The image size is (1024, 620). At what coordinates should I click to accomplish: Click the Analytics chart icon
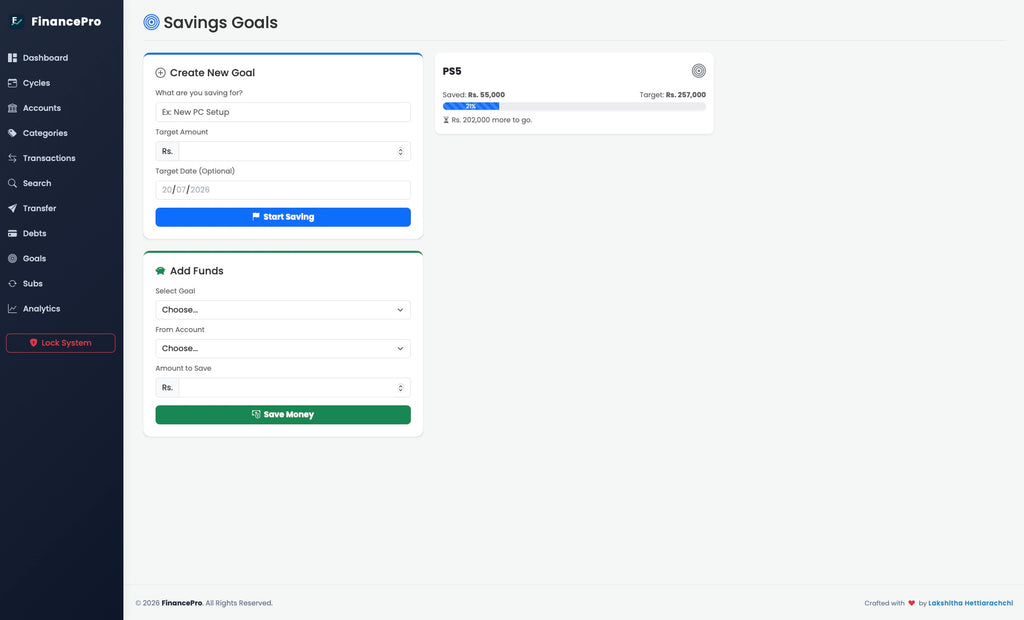point(12,308)
